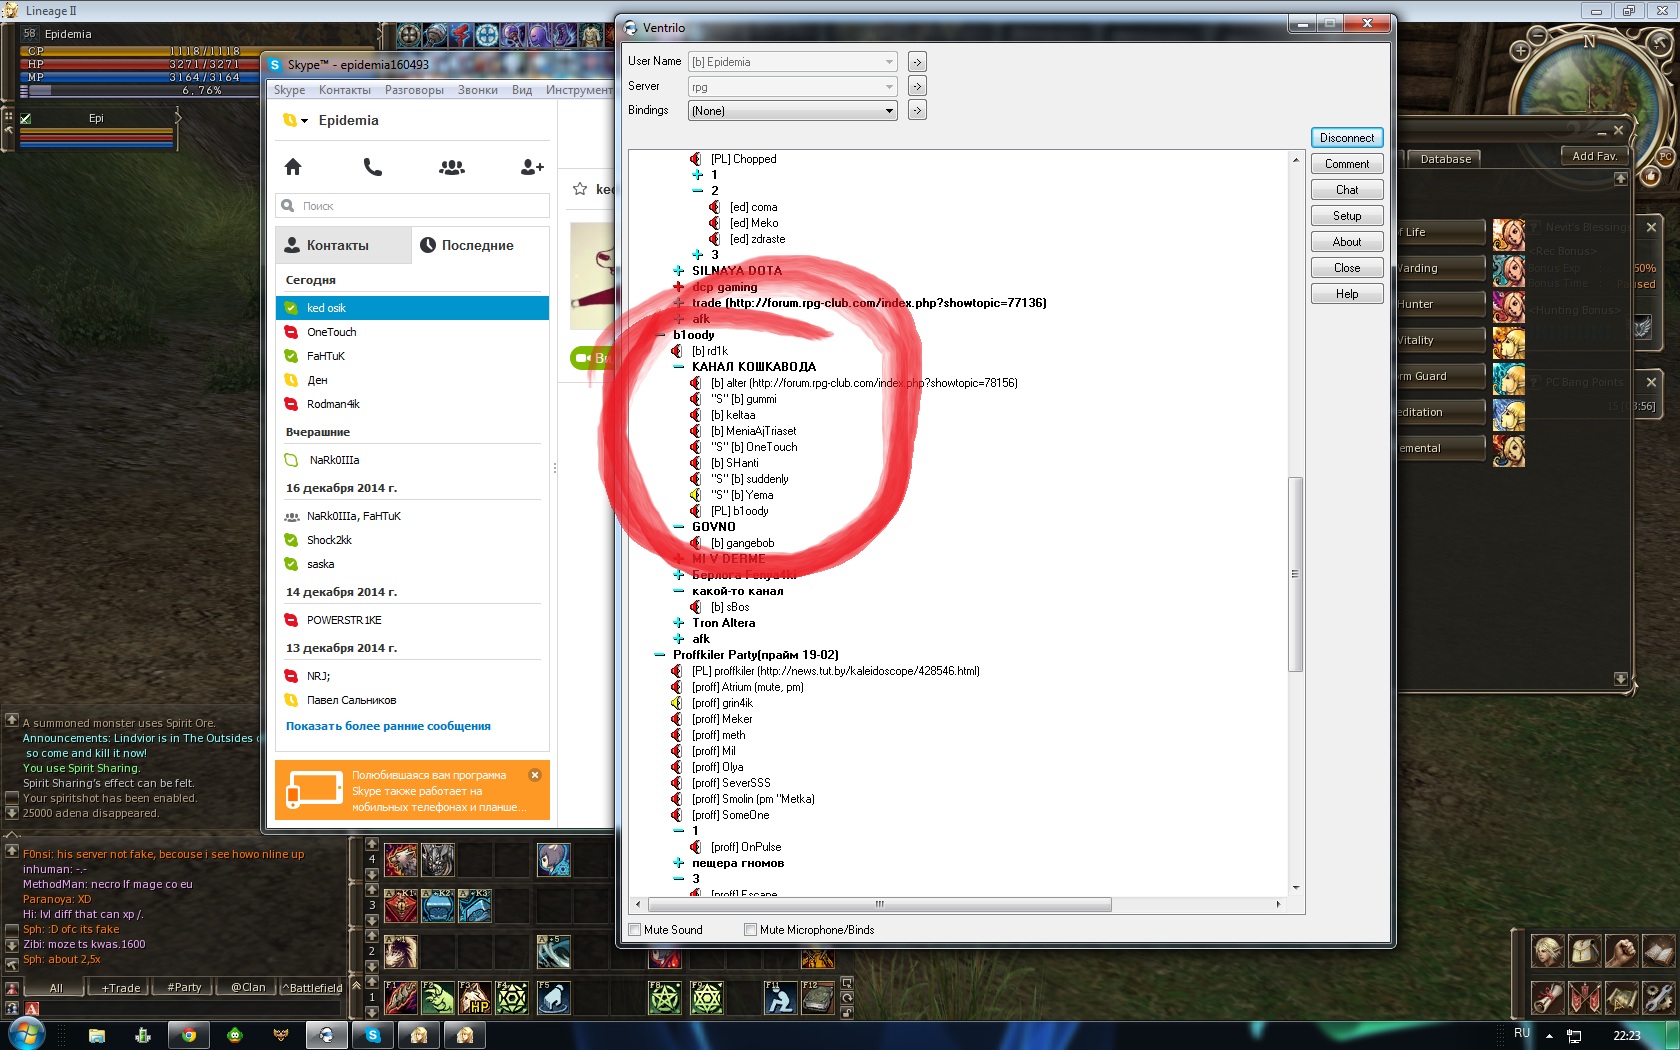Click Ventrilo vertical scrollbar thumb

1296,574
